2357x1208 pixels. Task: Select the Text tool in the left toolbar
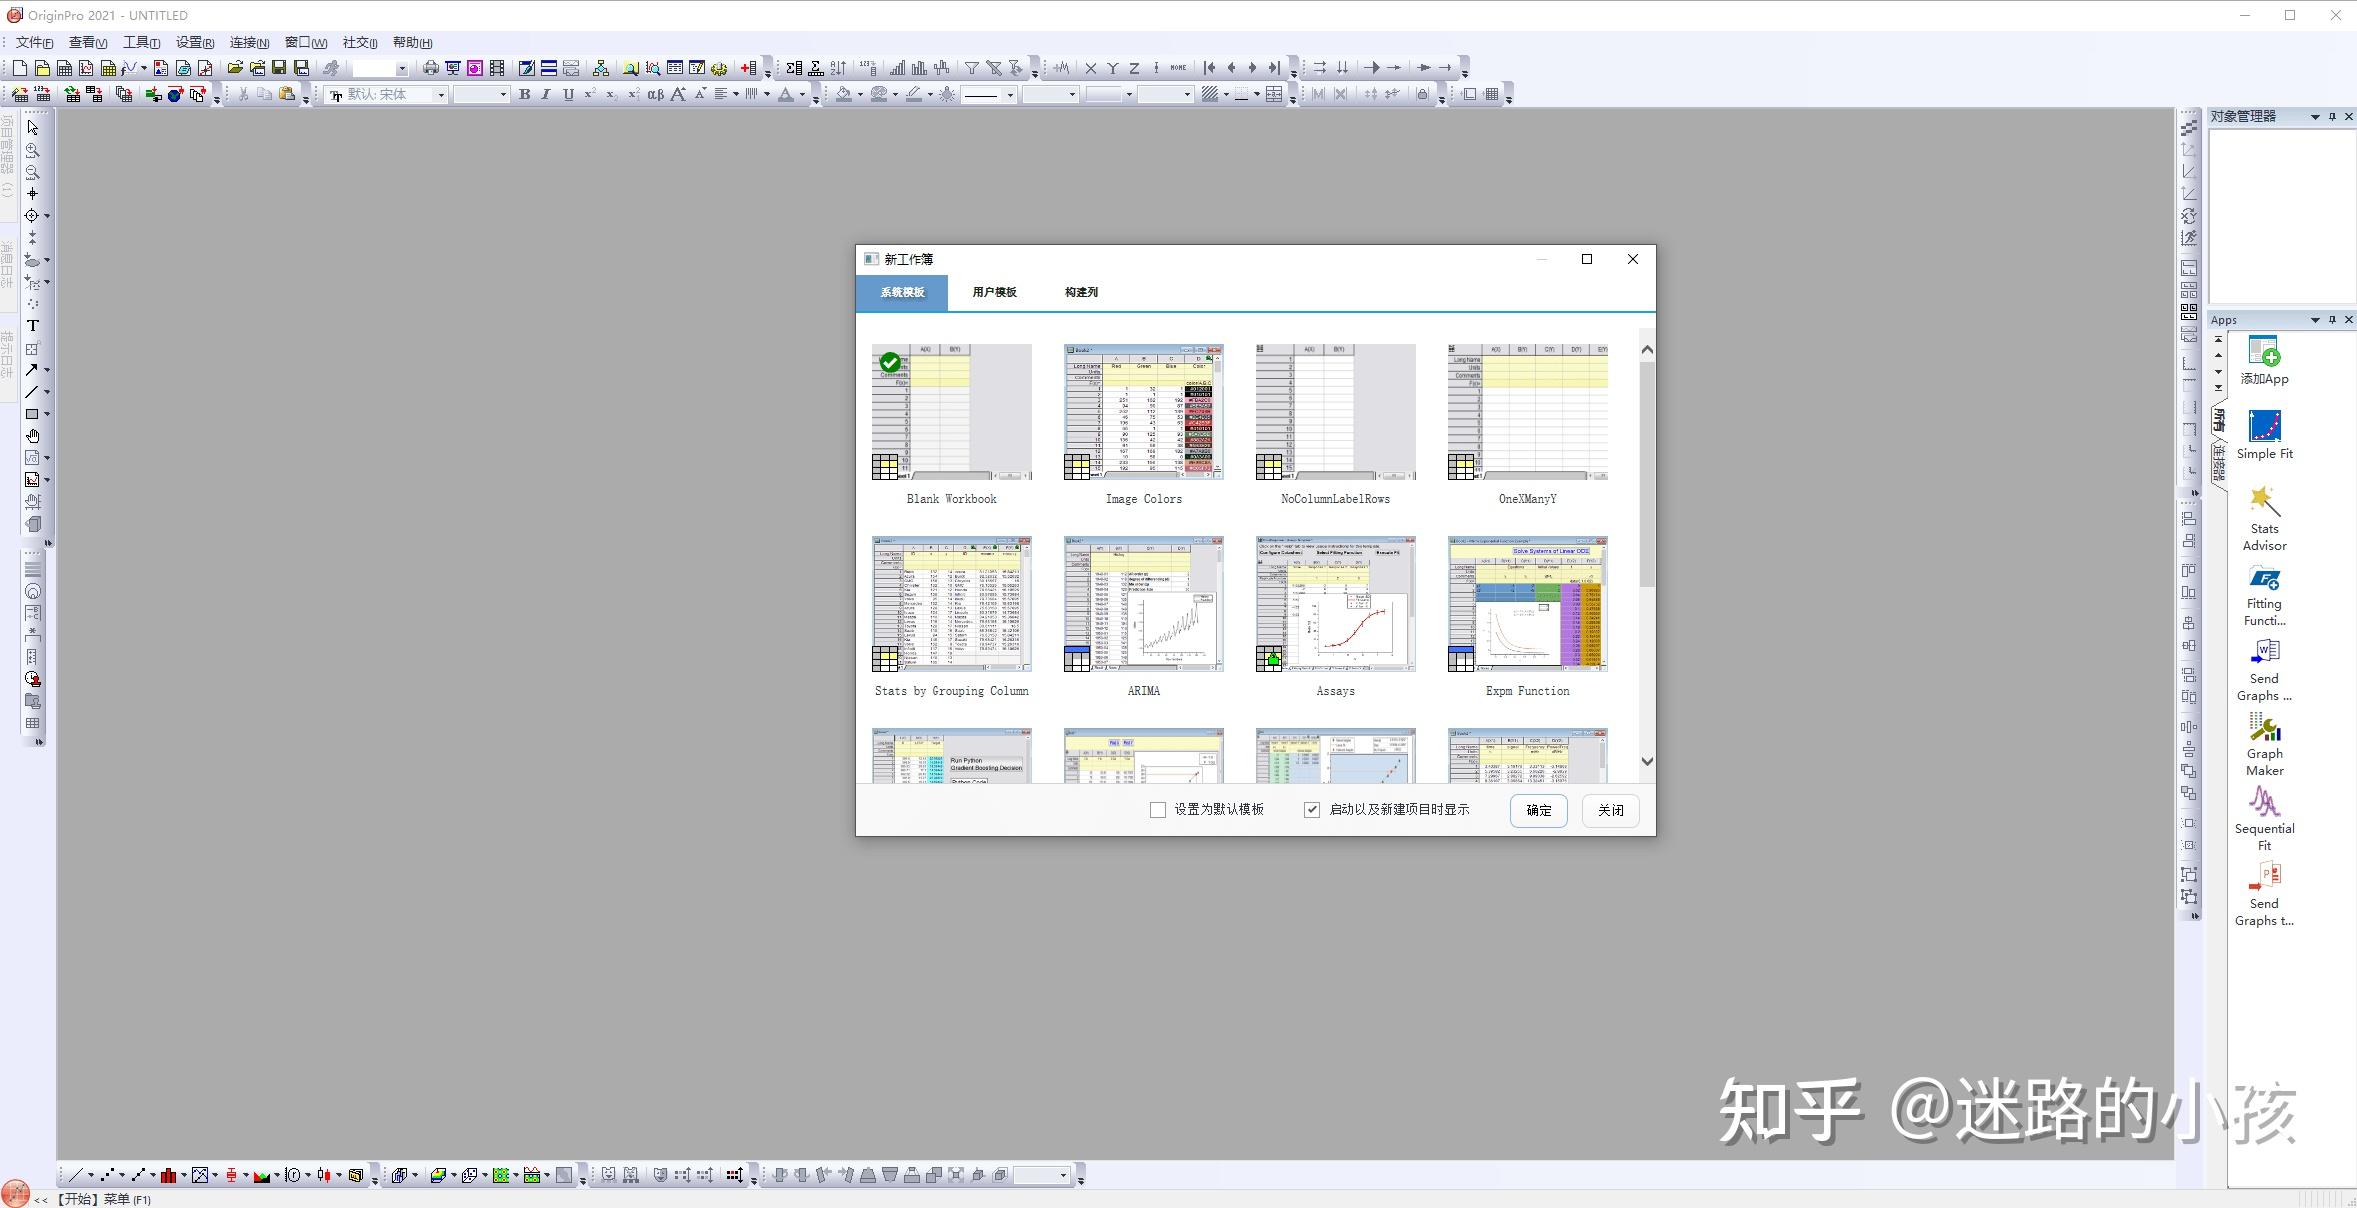click(x=32, y=325)
